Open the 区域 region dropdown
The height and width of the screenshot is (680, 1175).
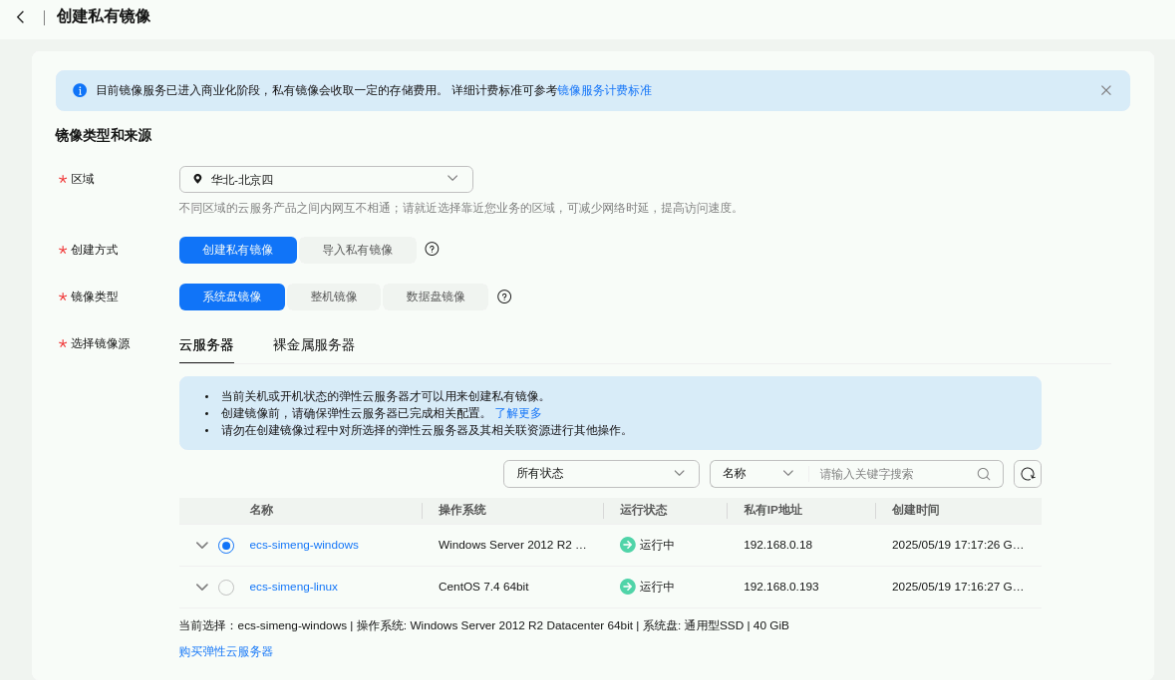tap(325, 179)
